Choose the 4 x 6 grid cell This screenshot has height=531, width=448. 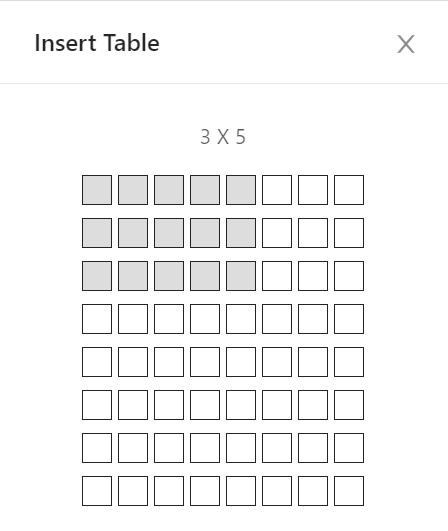(x=277, y=319)
